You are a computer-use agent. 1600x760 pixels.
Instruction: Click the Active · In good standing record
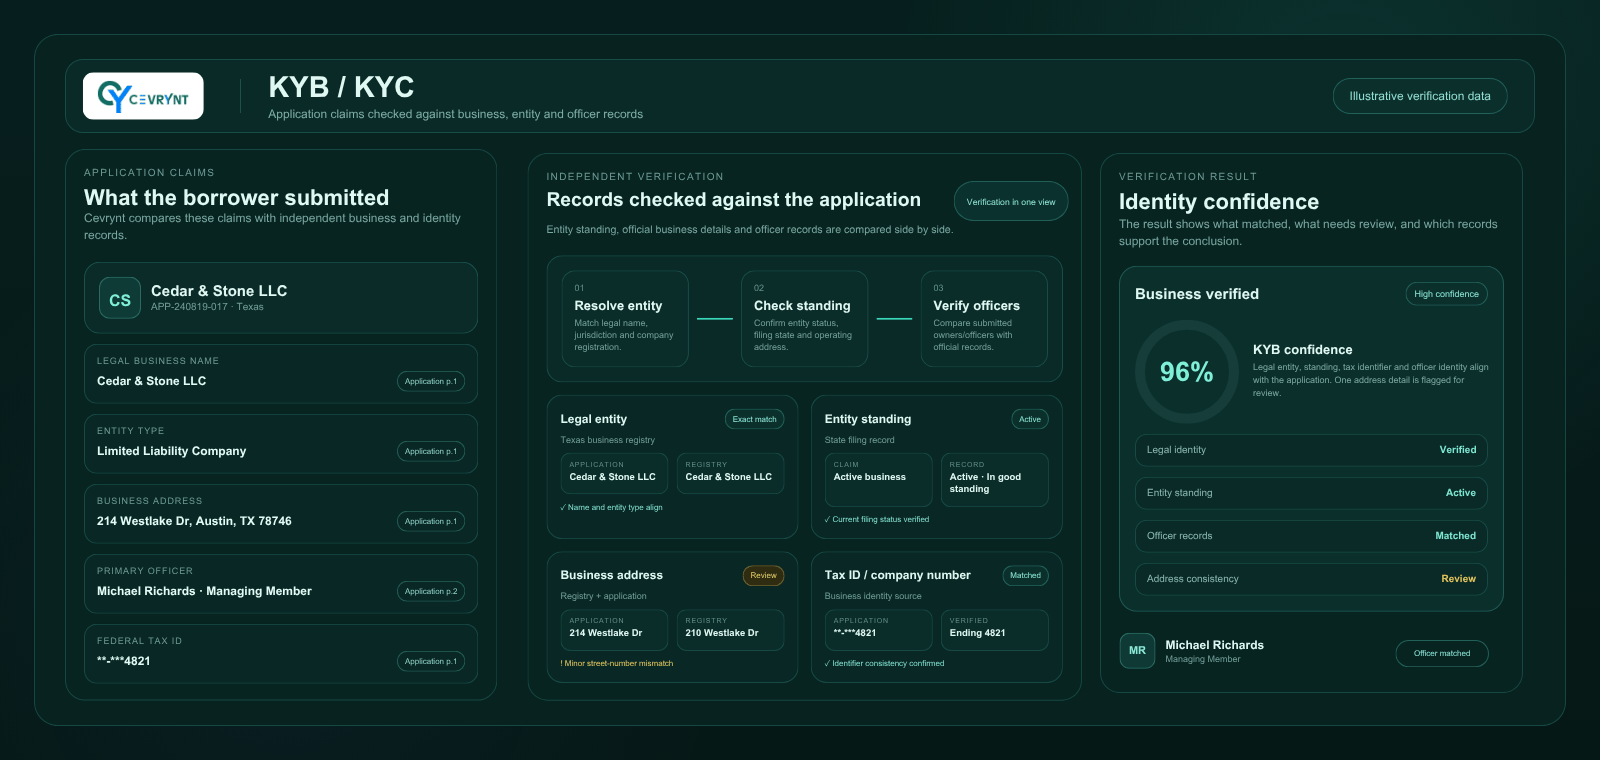click(995, 480)
